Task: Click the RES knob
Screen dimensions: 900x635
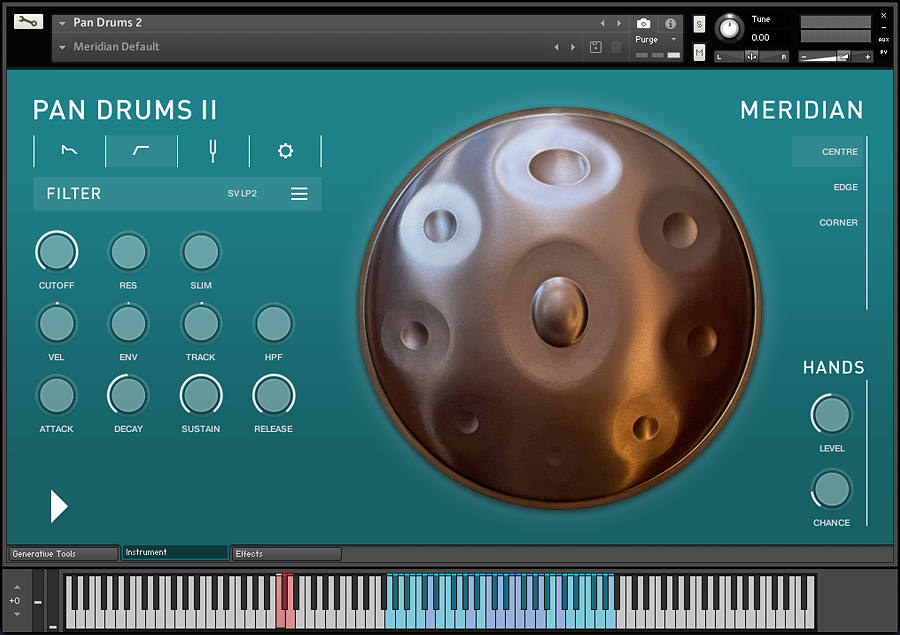Action: click(x=128, y=252)
